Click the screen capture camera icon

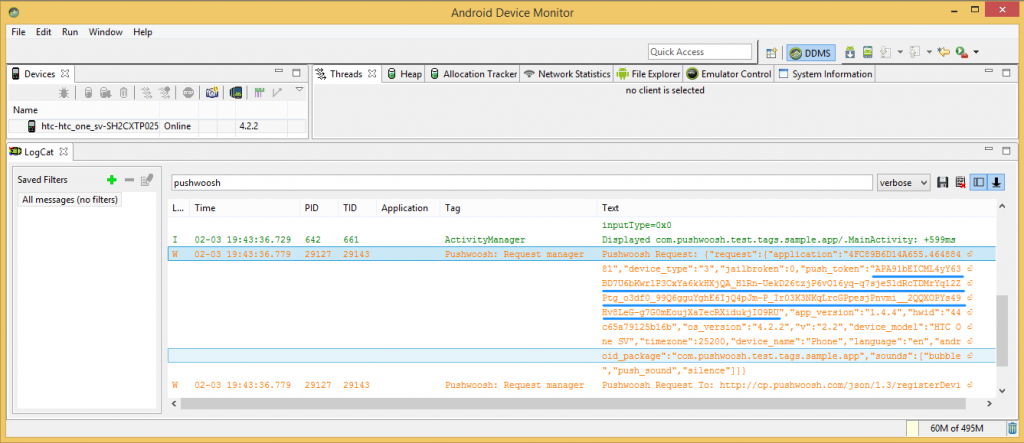212,93
